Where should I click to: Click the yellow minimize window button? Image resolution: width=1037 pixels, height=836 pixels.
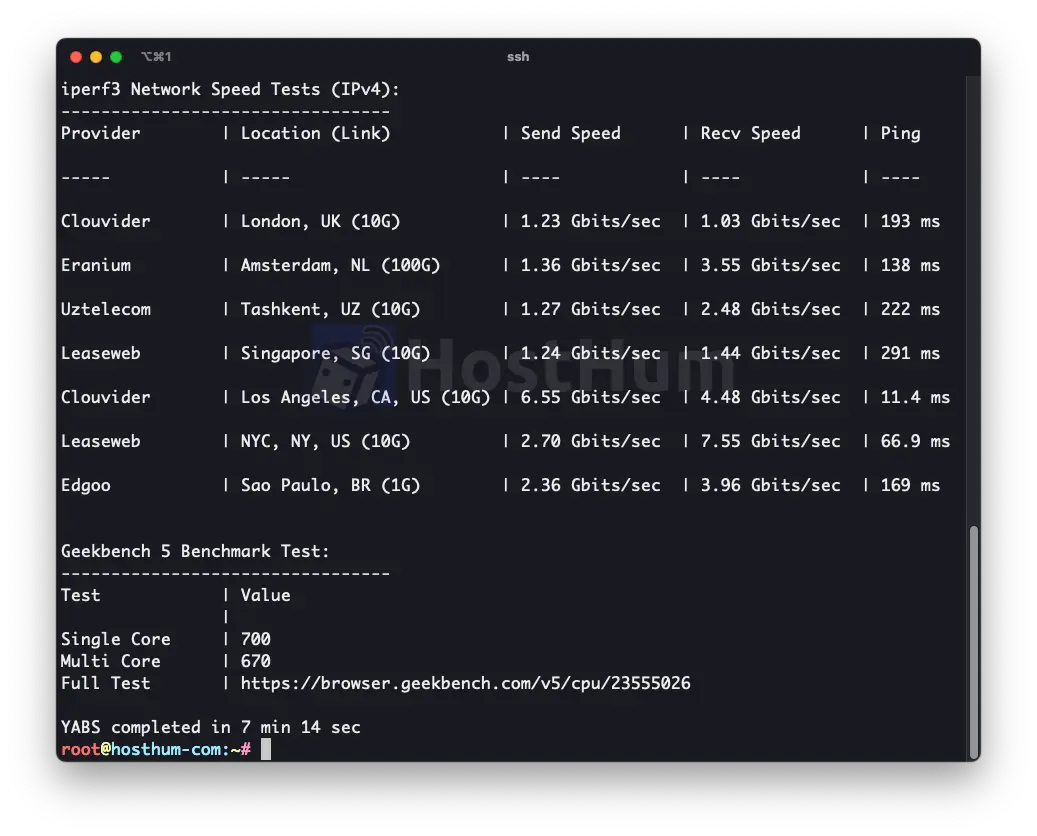tap(96, 57)
